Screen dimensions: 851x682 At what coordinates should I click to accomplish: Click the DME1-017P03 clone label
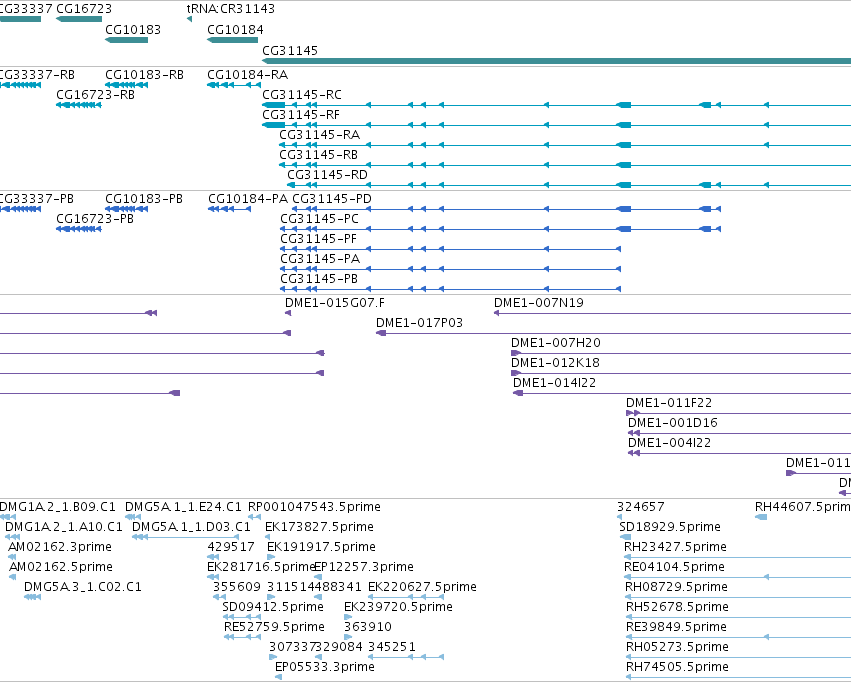[x=420, y=323]
